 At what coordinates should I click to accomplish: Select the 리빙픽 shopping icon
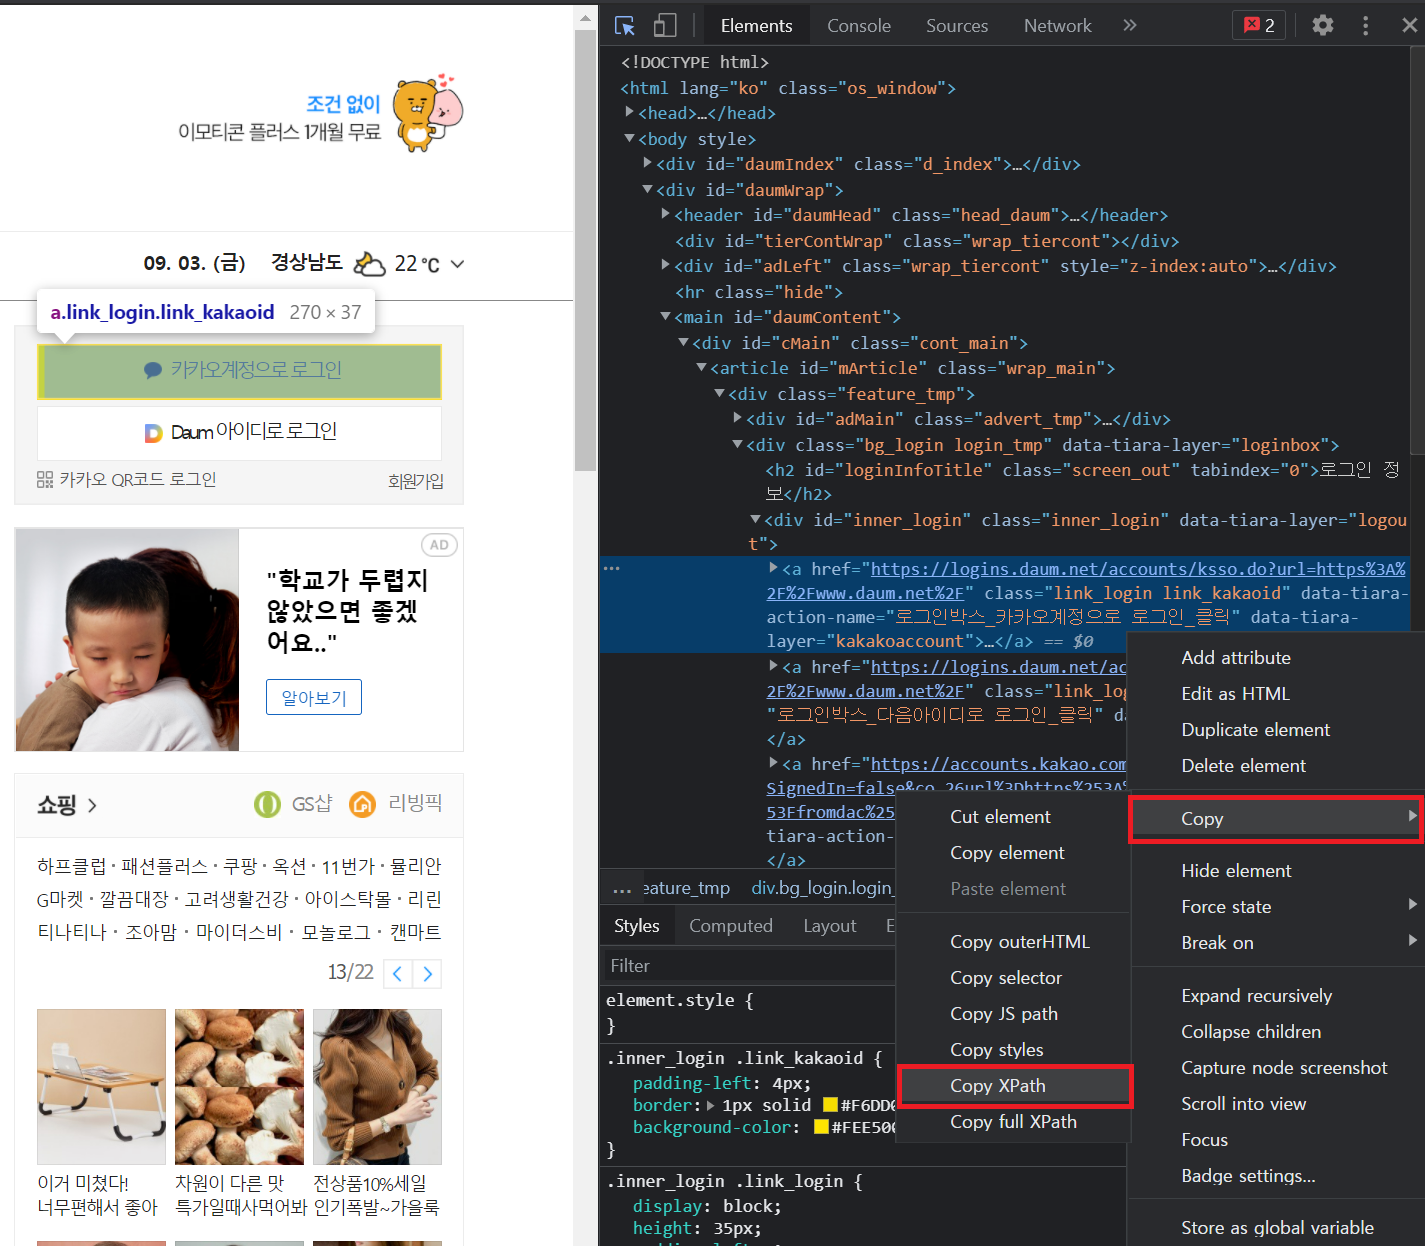click(x=361, y=803)
